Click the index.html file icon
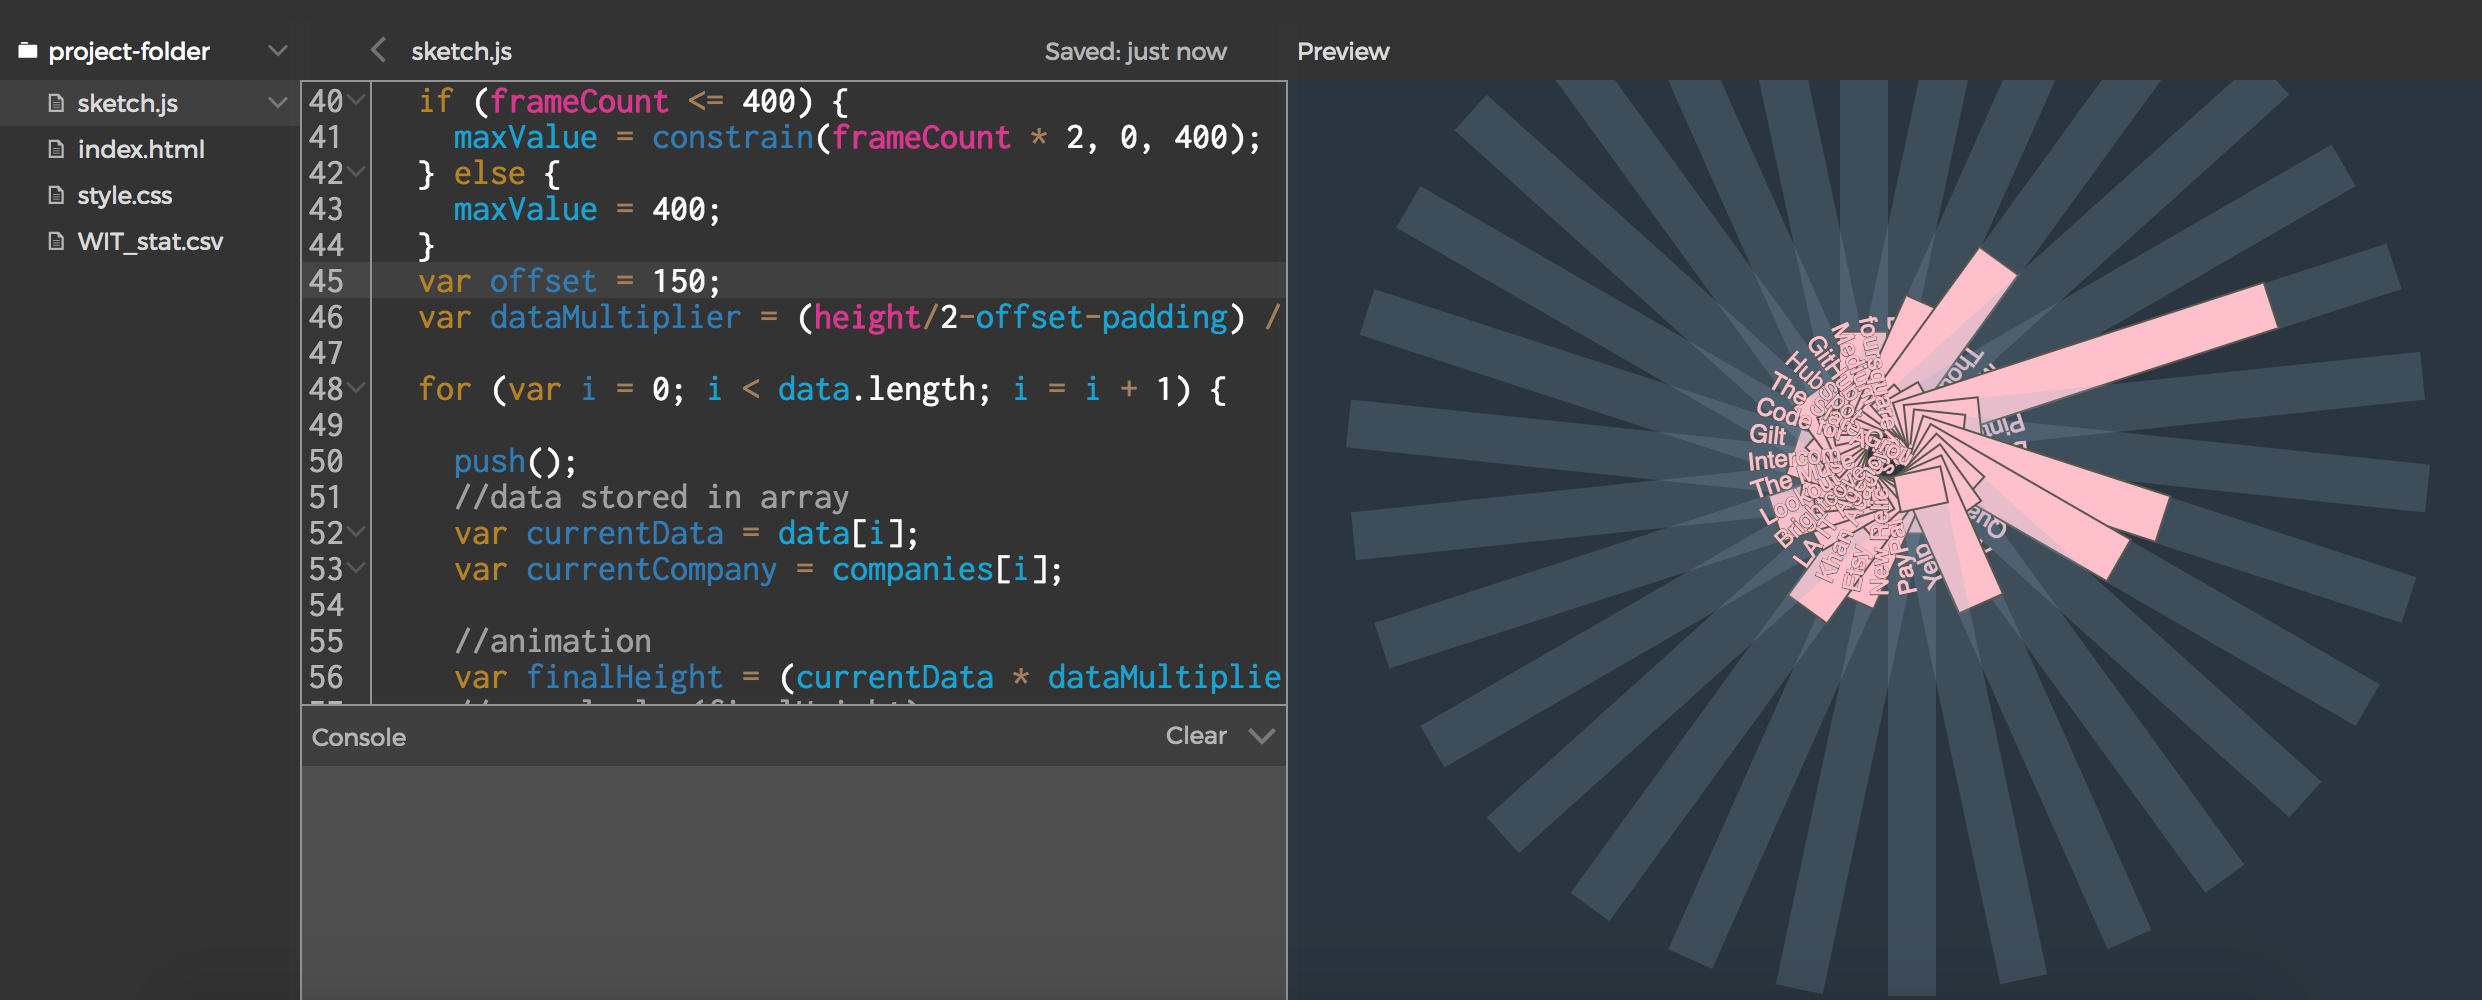 [x=57, y=149]
